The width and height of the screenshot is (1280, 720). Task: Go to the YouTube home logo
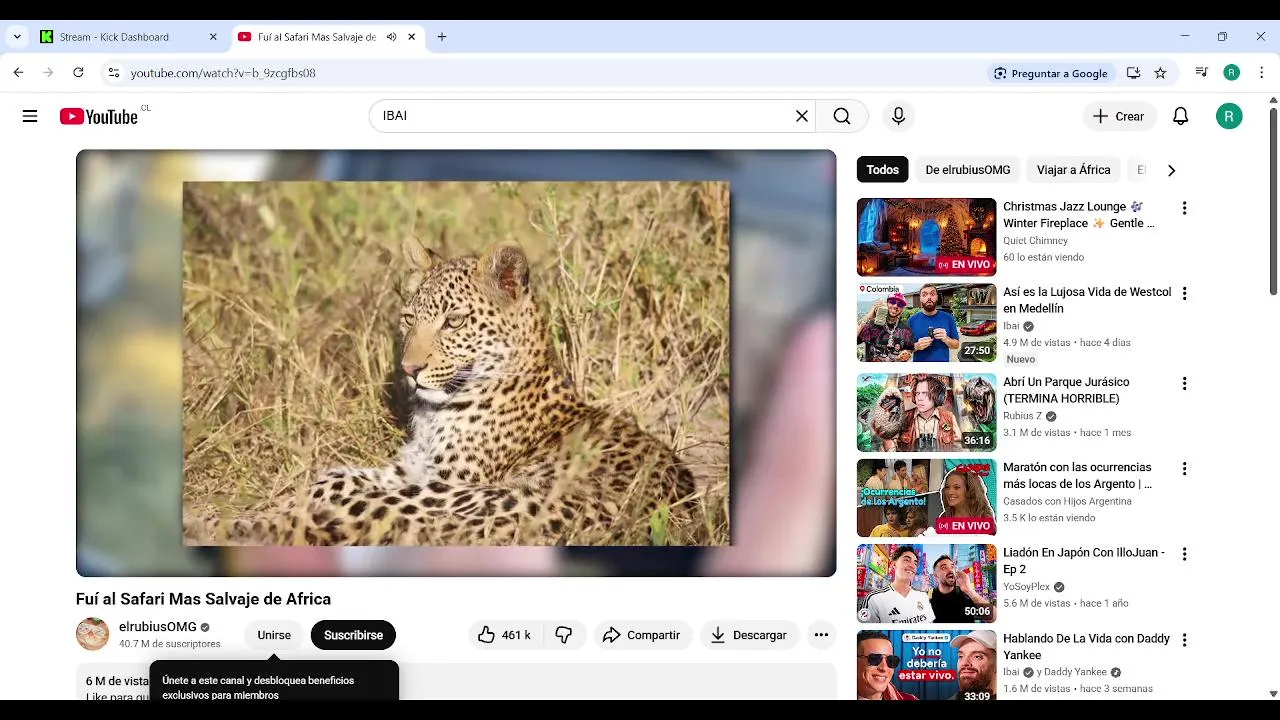99,116
